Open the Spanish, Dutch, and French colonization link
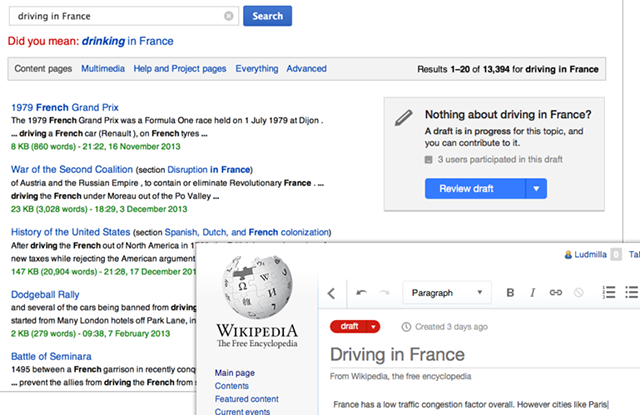Screen dimensions: 640x415 247,232
